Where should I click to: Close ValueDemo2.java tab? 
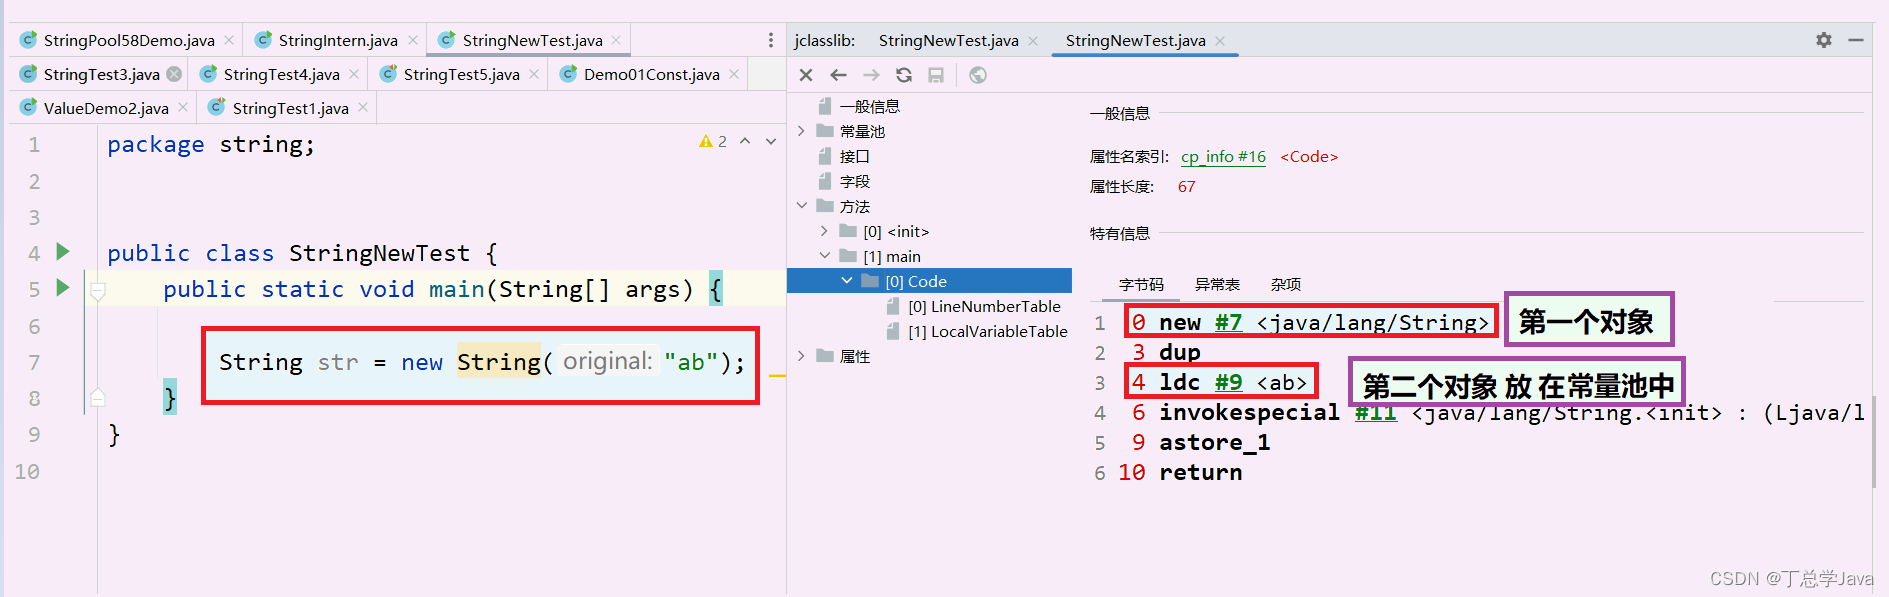[183, 107]
